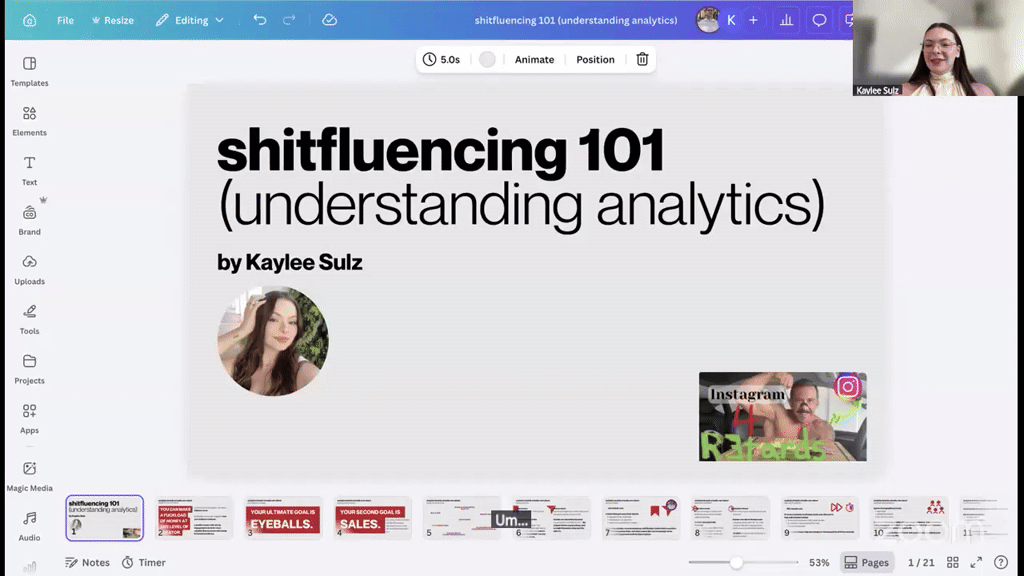
Task: Open the Brand panel
Action: [x=29, y=220]
